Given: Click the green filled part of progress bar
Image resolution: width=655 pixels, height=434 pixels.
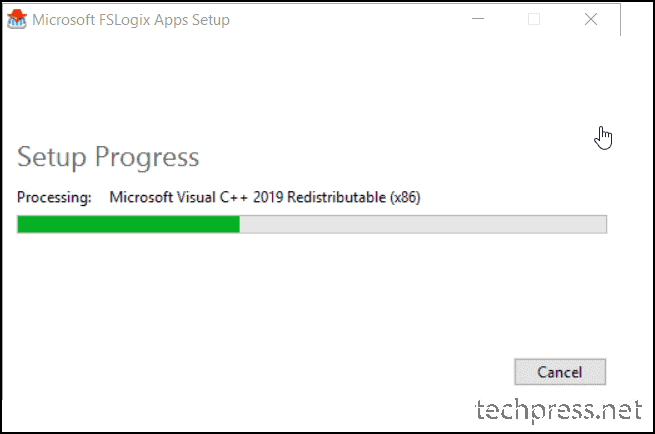Looking at the screenshot, I should click(128, 224).
